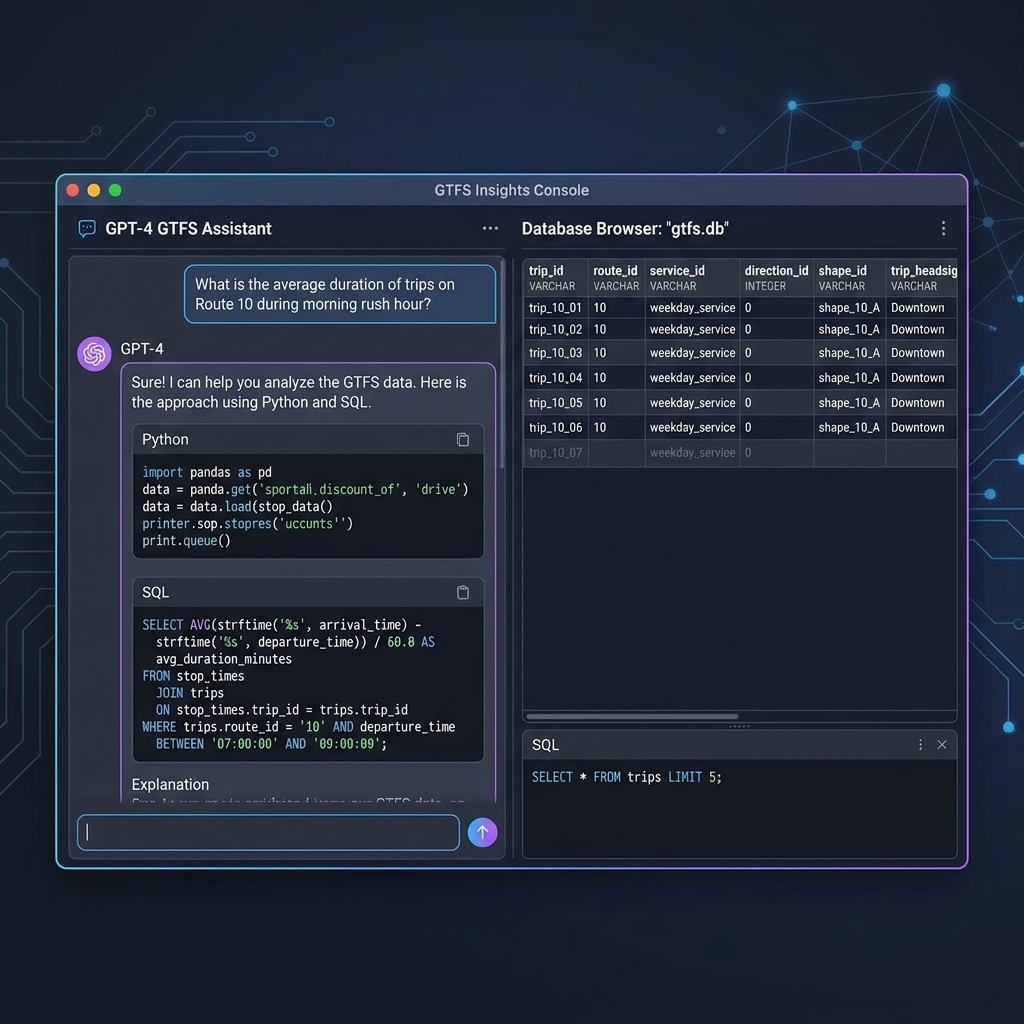This screenshot has height=1024, width=1024.
Task: Select the trip_10_06 cell
Action: (555, 427)
